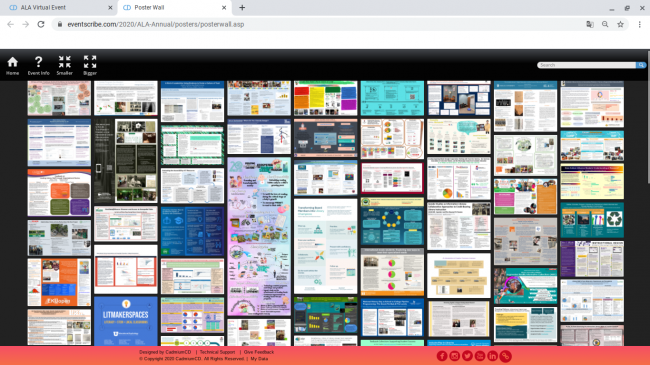Select the Poster Wall tab
This screenshot has width=650, height=365.
tap(174, 7)
